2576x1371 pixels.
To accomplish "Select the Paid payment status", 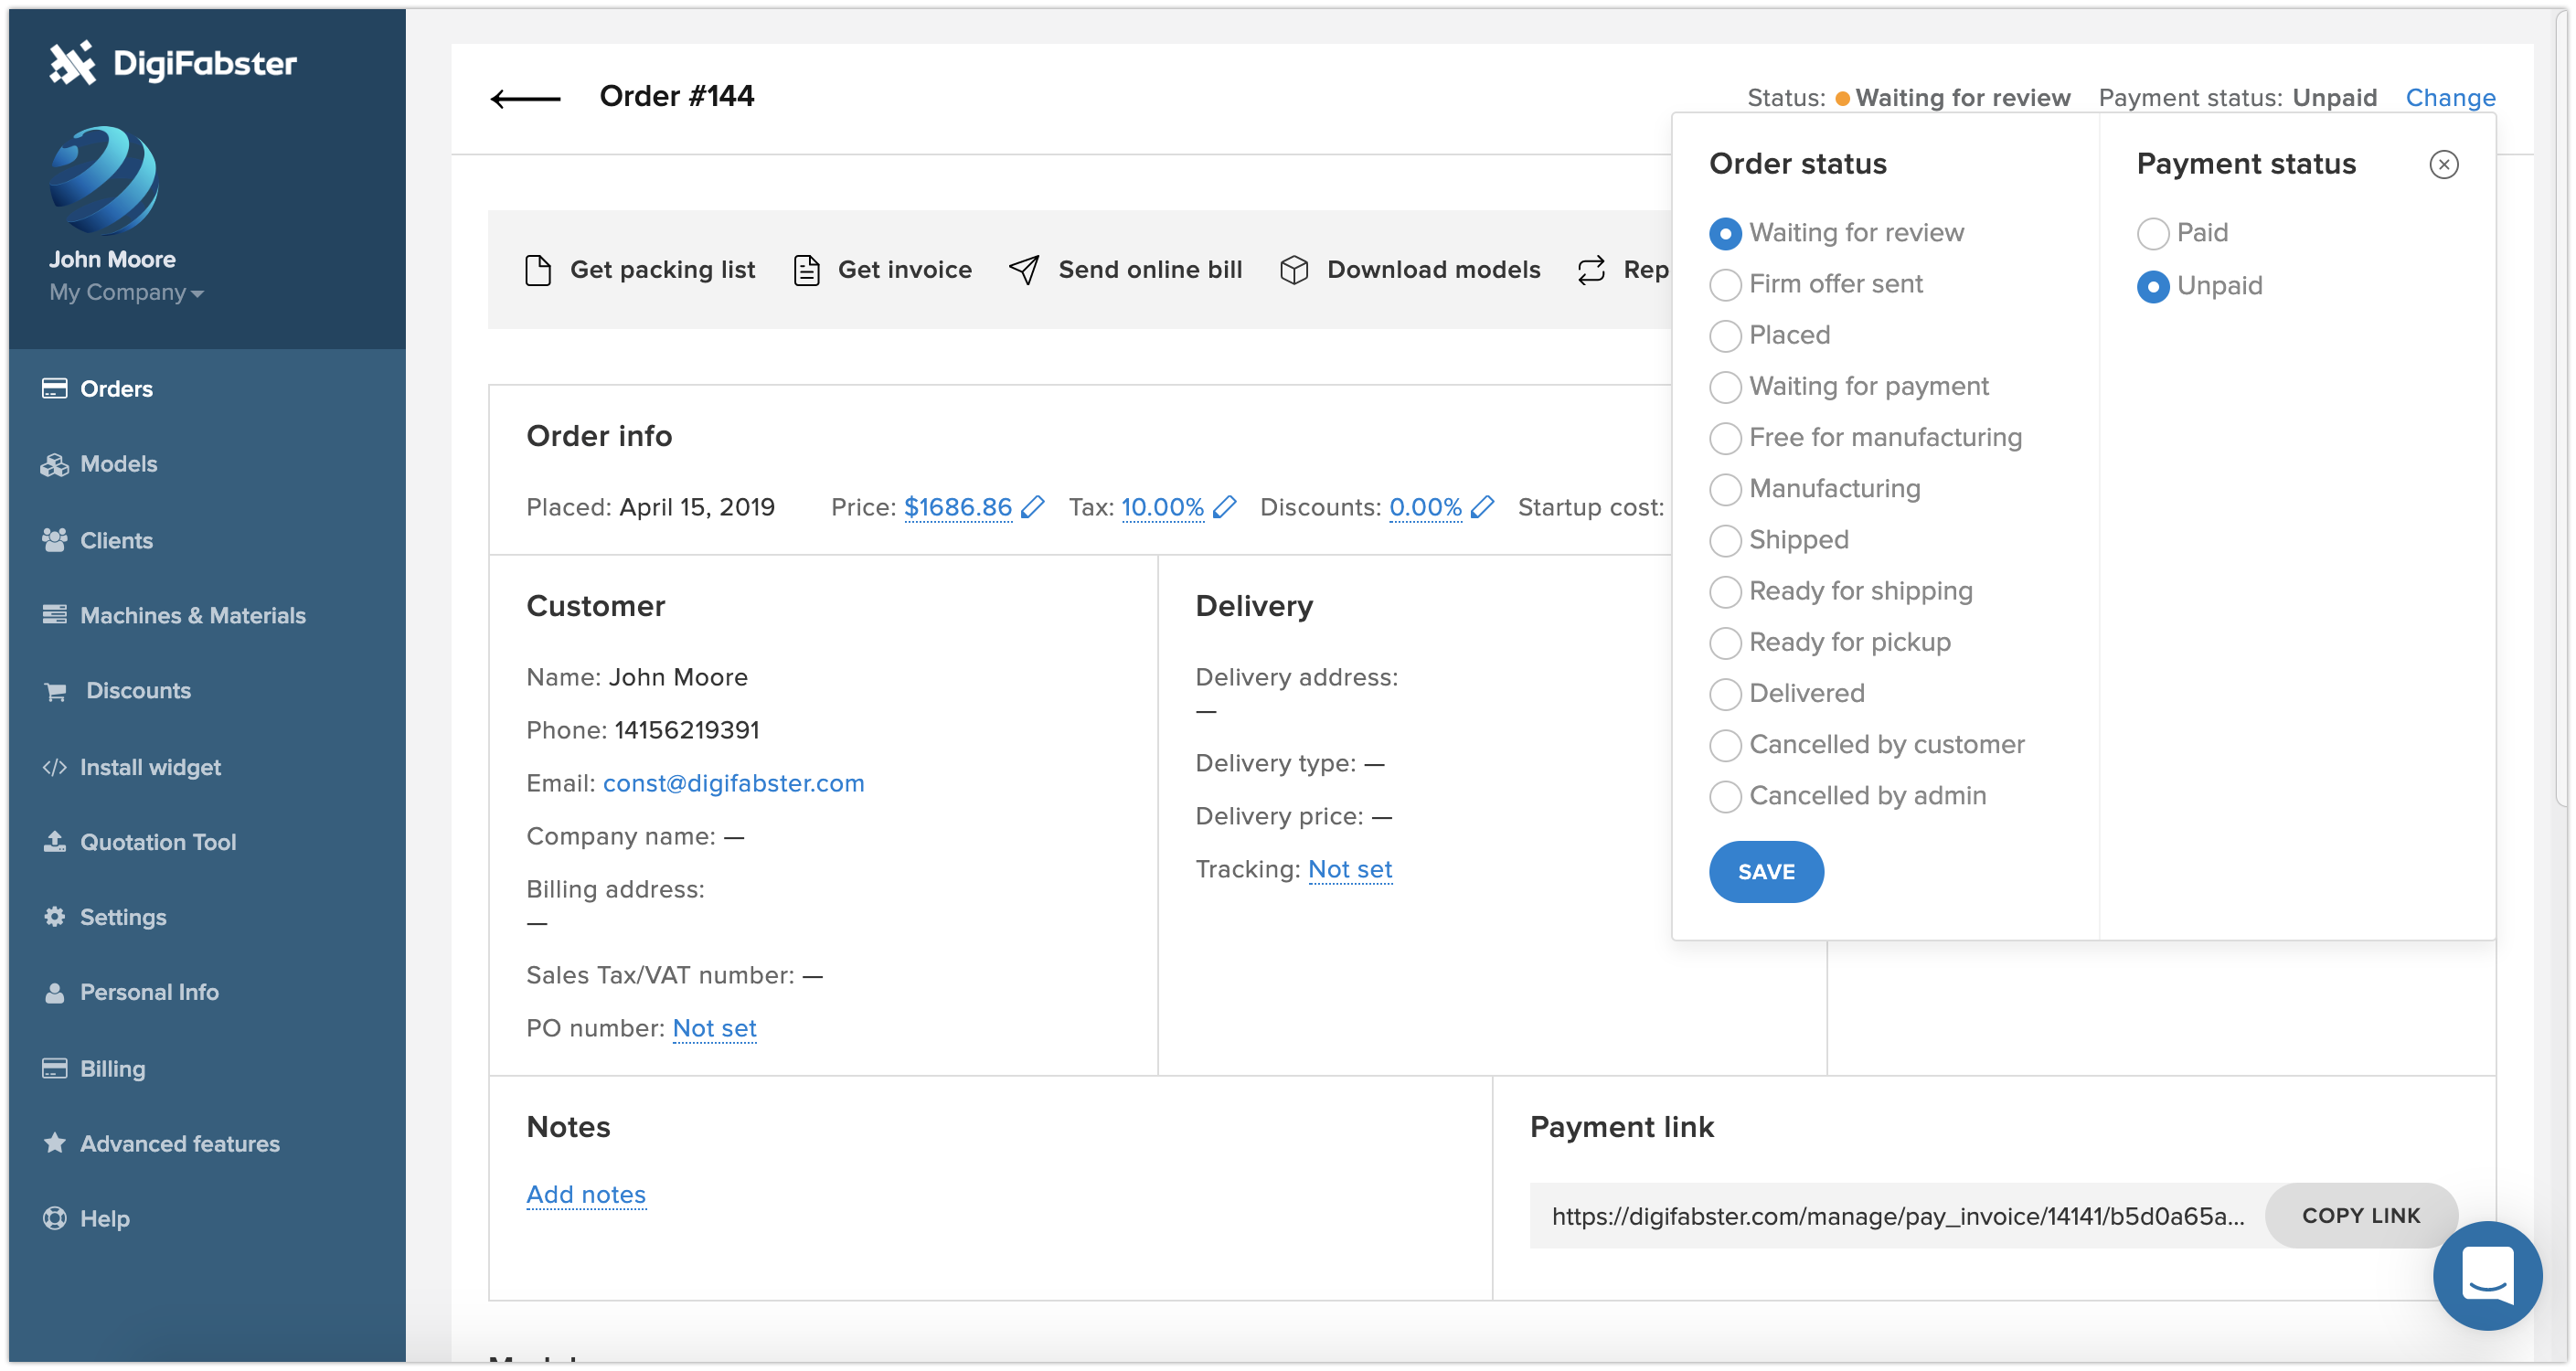I will [2152, 233].
